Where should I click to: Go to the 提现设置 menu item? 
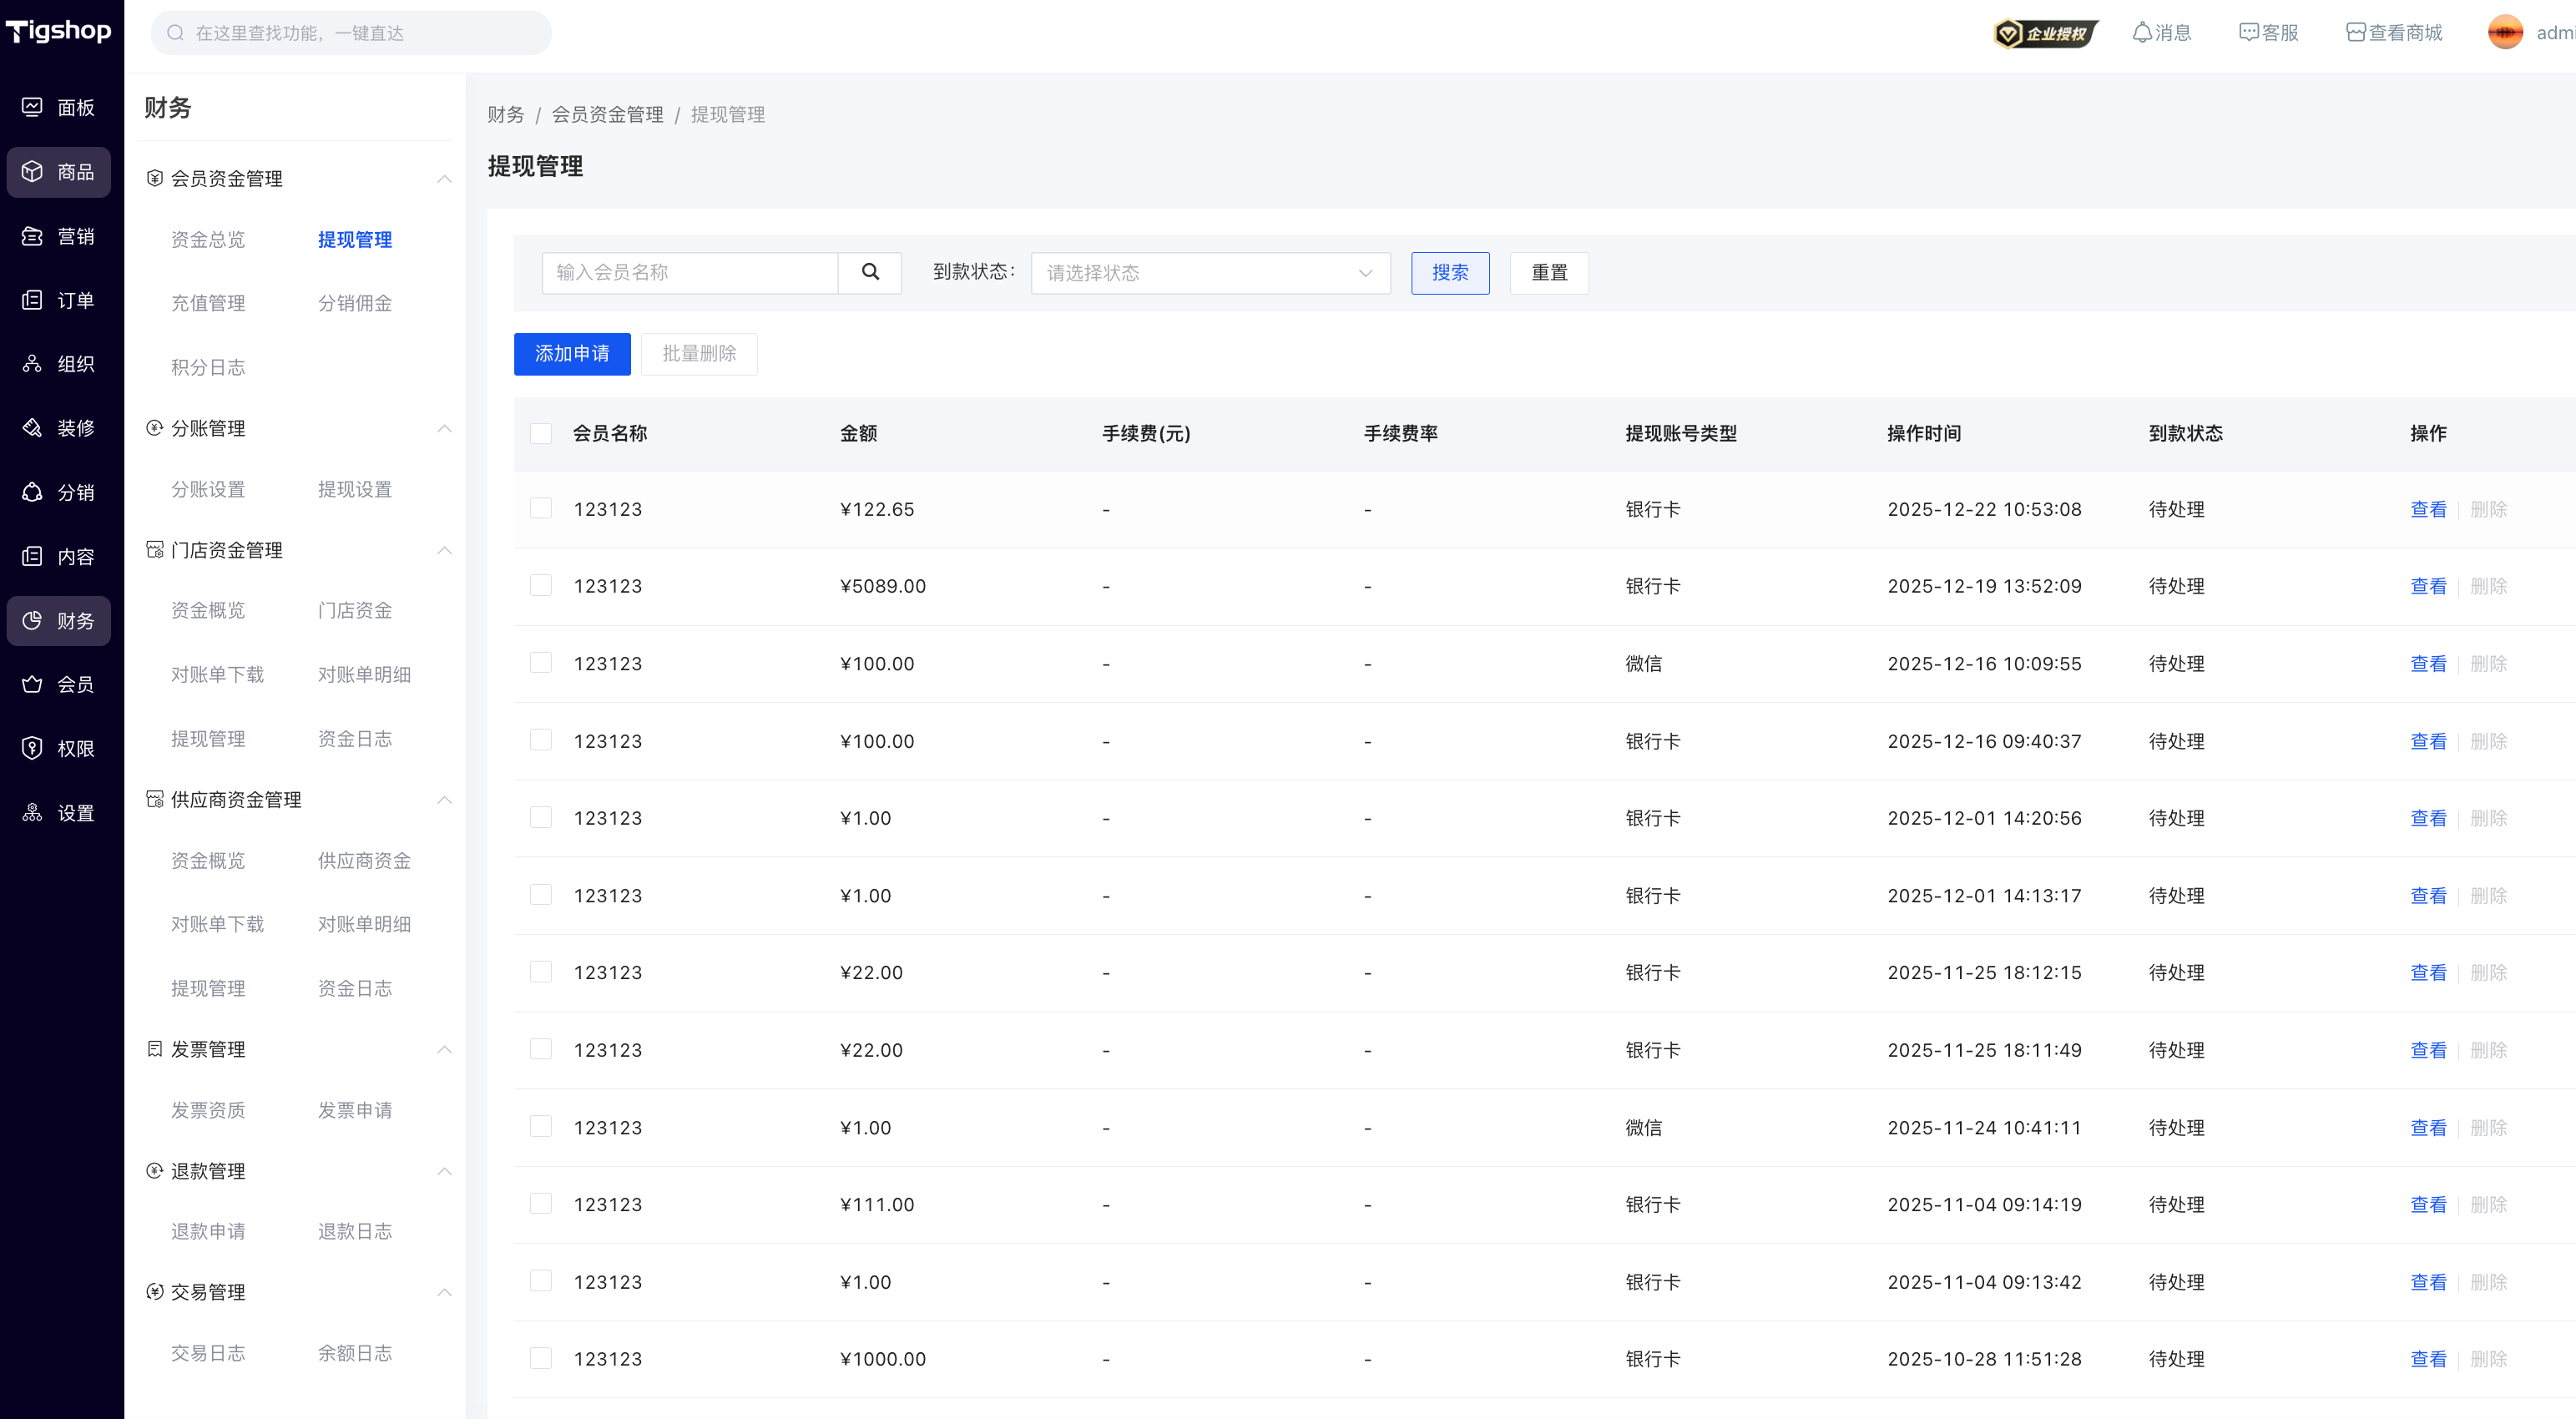point(355,489)
